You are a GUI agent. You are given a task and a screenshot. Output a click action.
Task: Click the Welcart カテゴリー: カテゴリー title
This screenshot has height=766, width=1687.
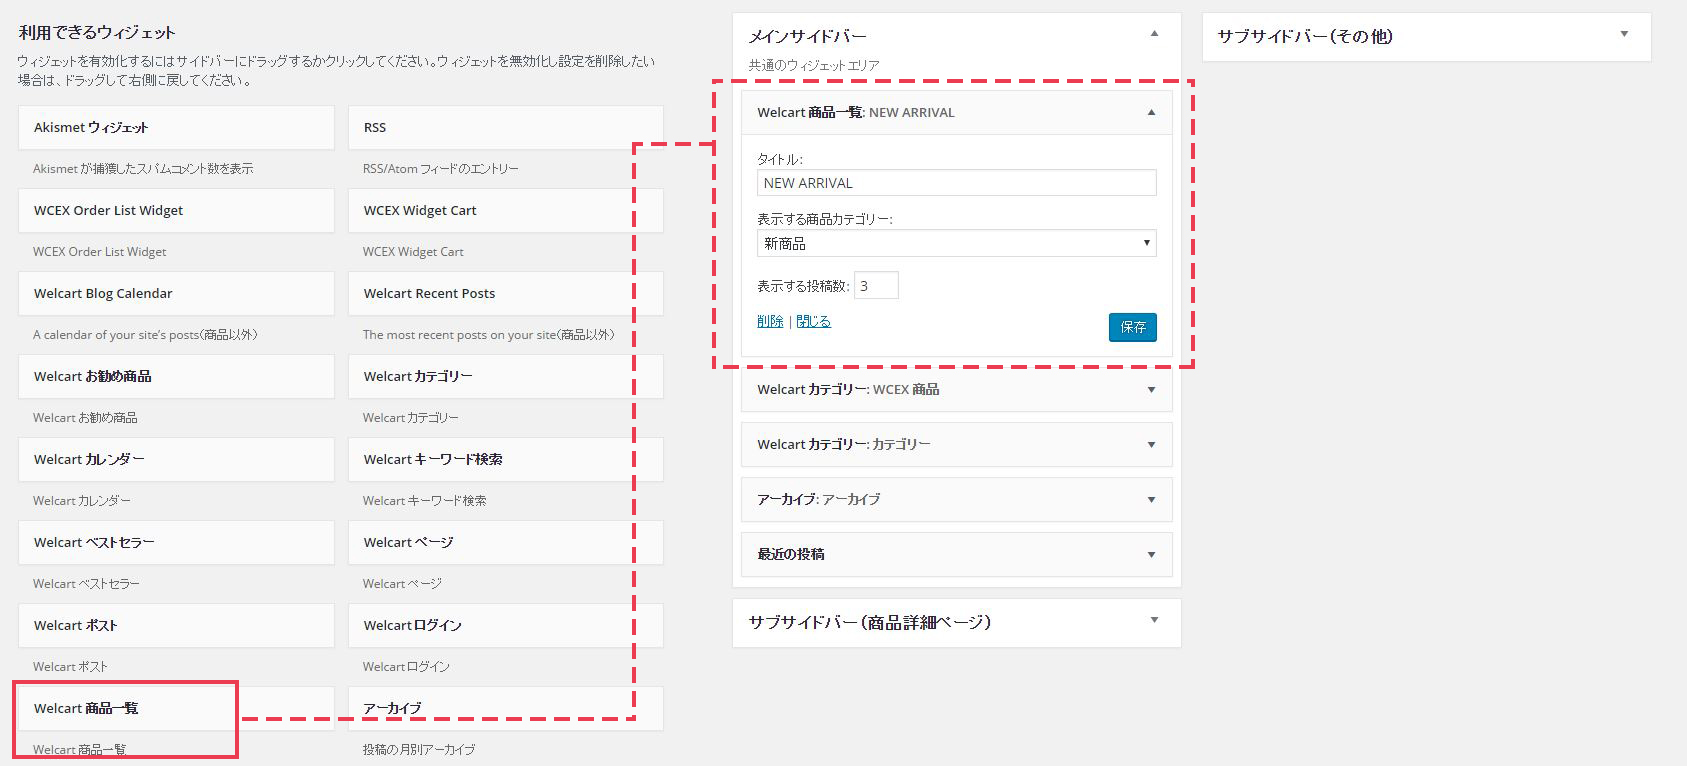[x=844, y=445]
